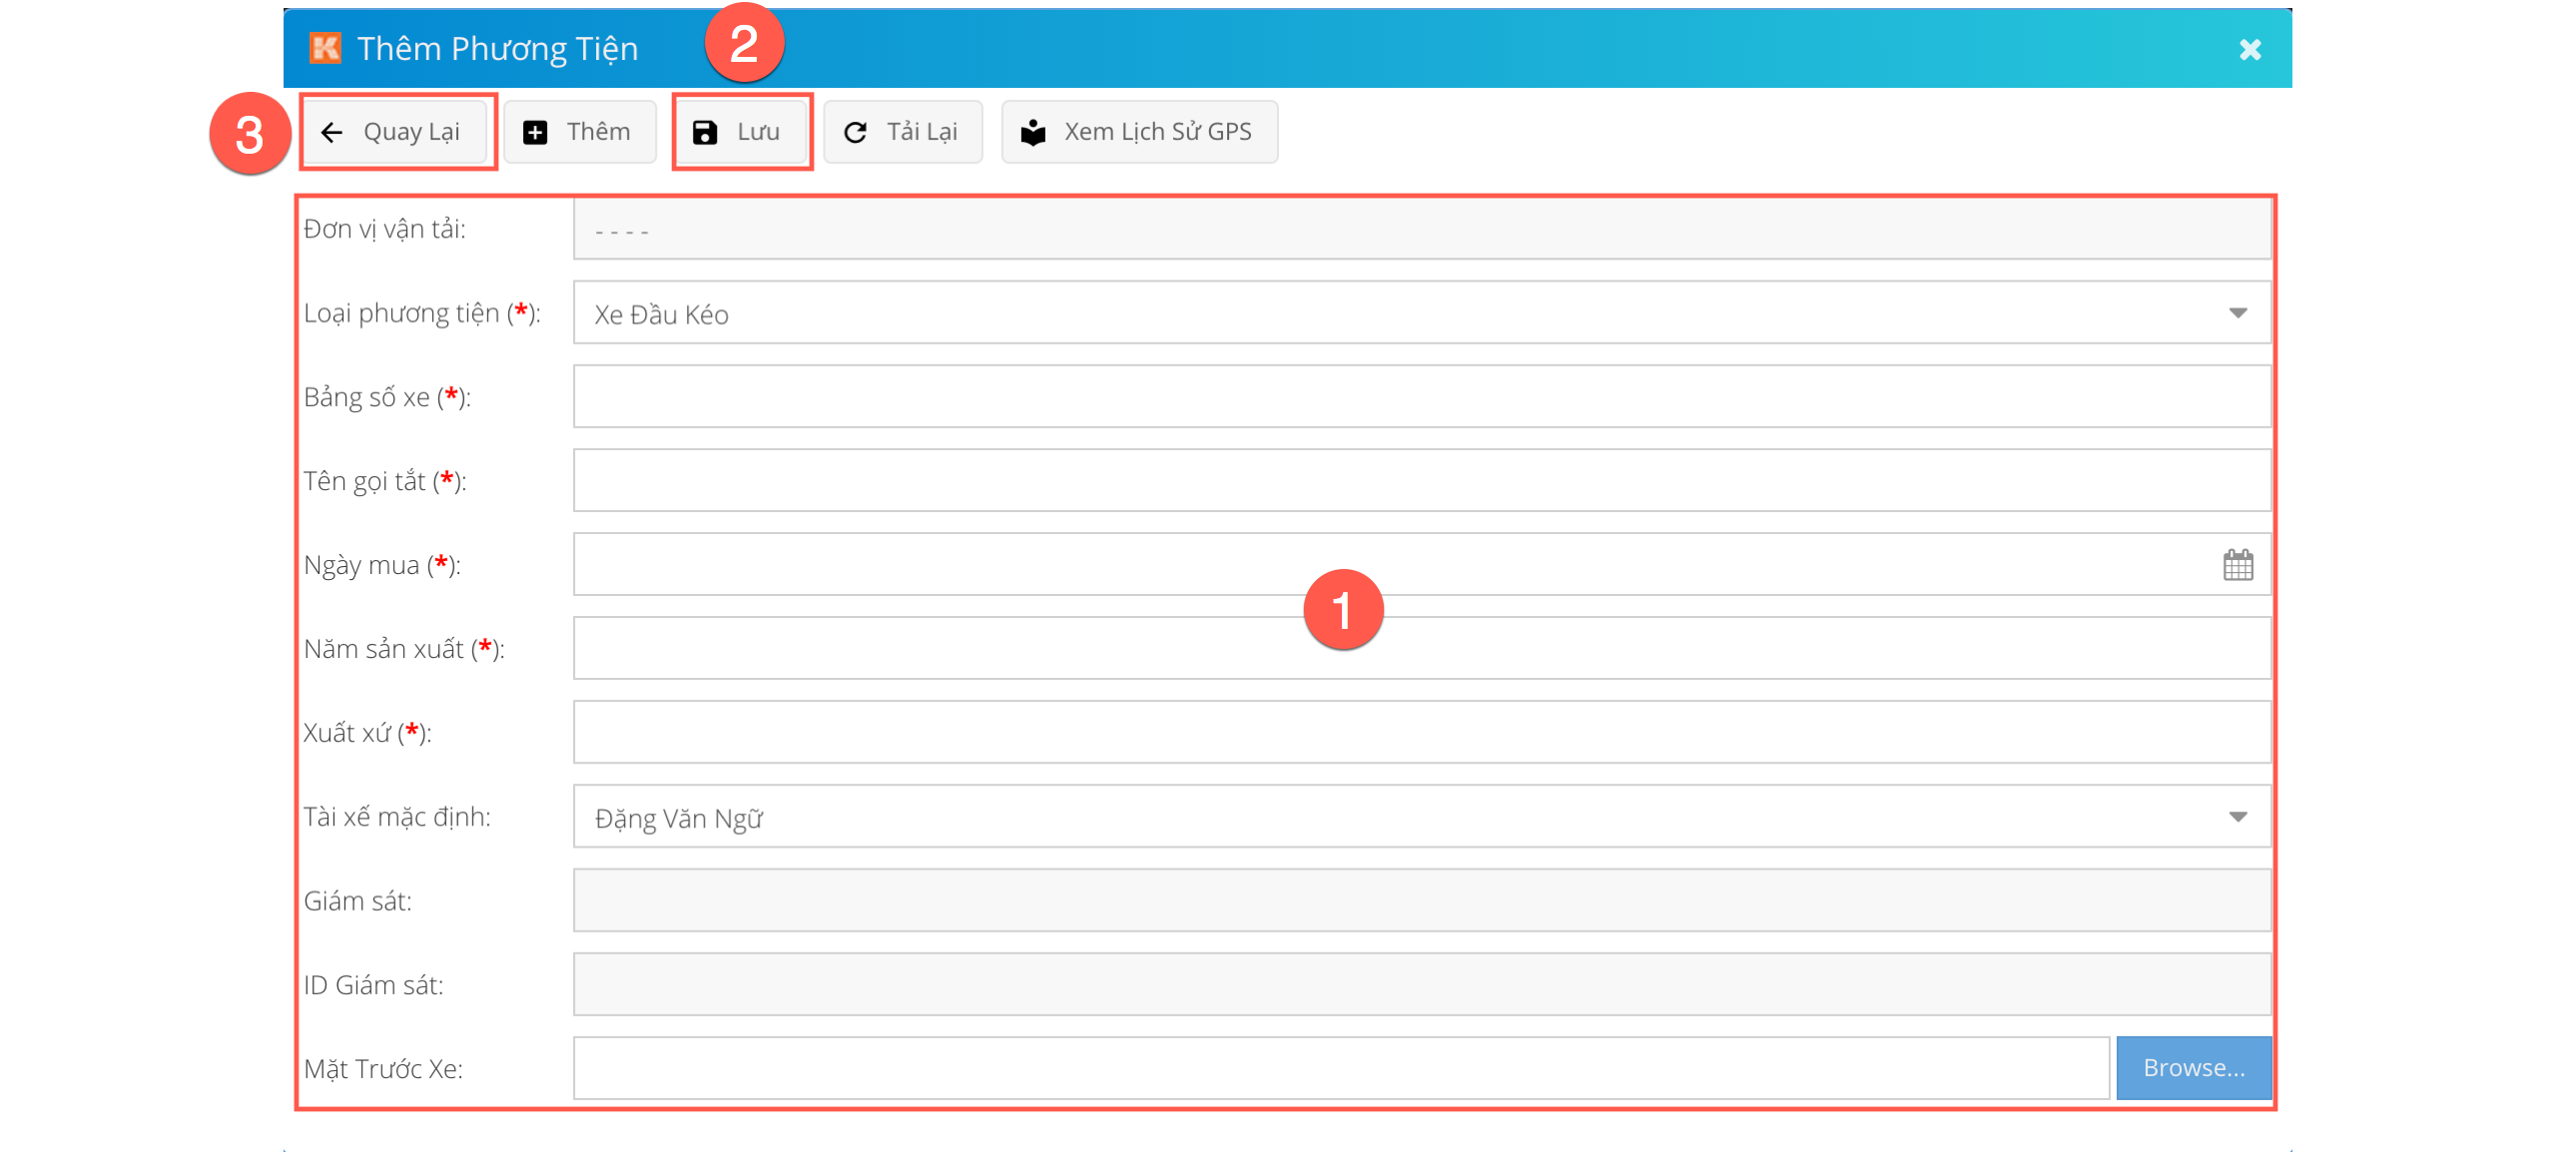
Task: Click into the Tên gọi tắt field
Action: [1420, 481]
